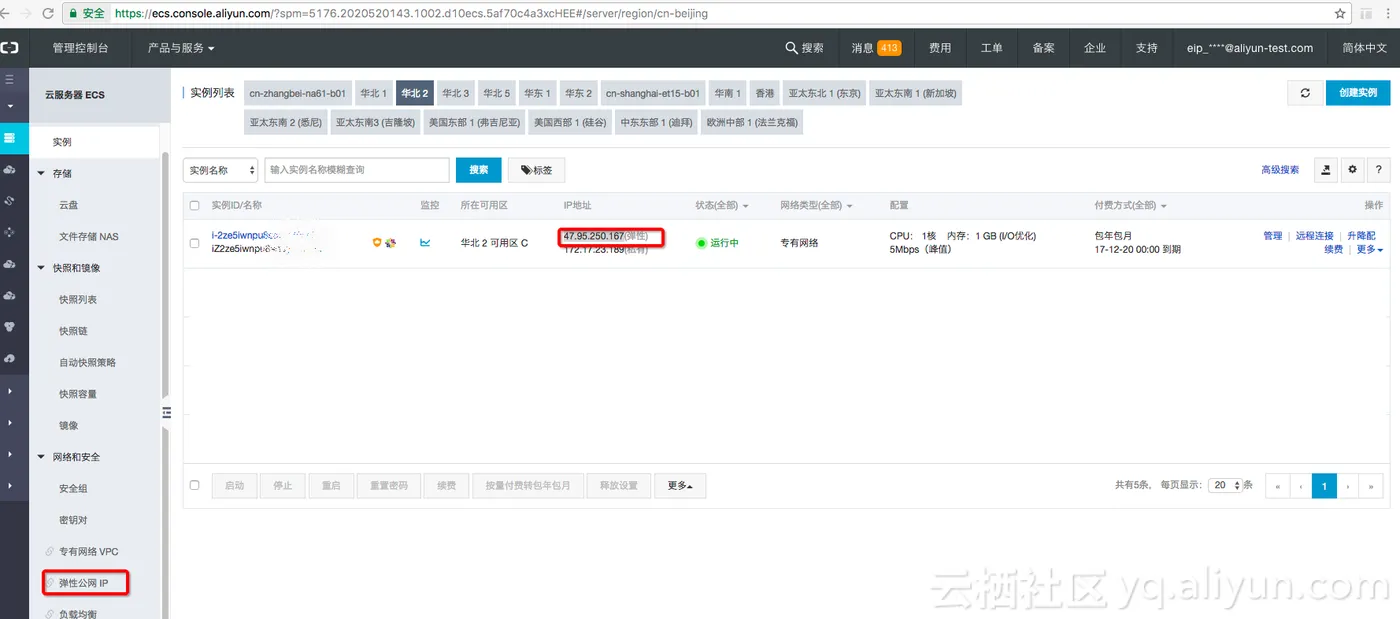This screenshot has width=1400, height=619.
Task: Select the 华东 1 region tab
Action: pyautogui.click(x=537, y=93)
